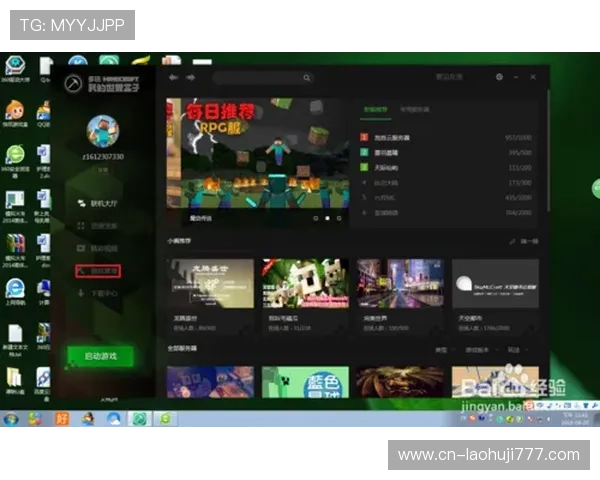Click the green round button at the right screen edge
The height and width of the screenshot is (480, 600).
point(596,188)
